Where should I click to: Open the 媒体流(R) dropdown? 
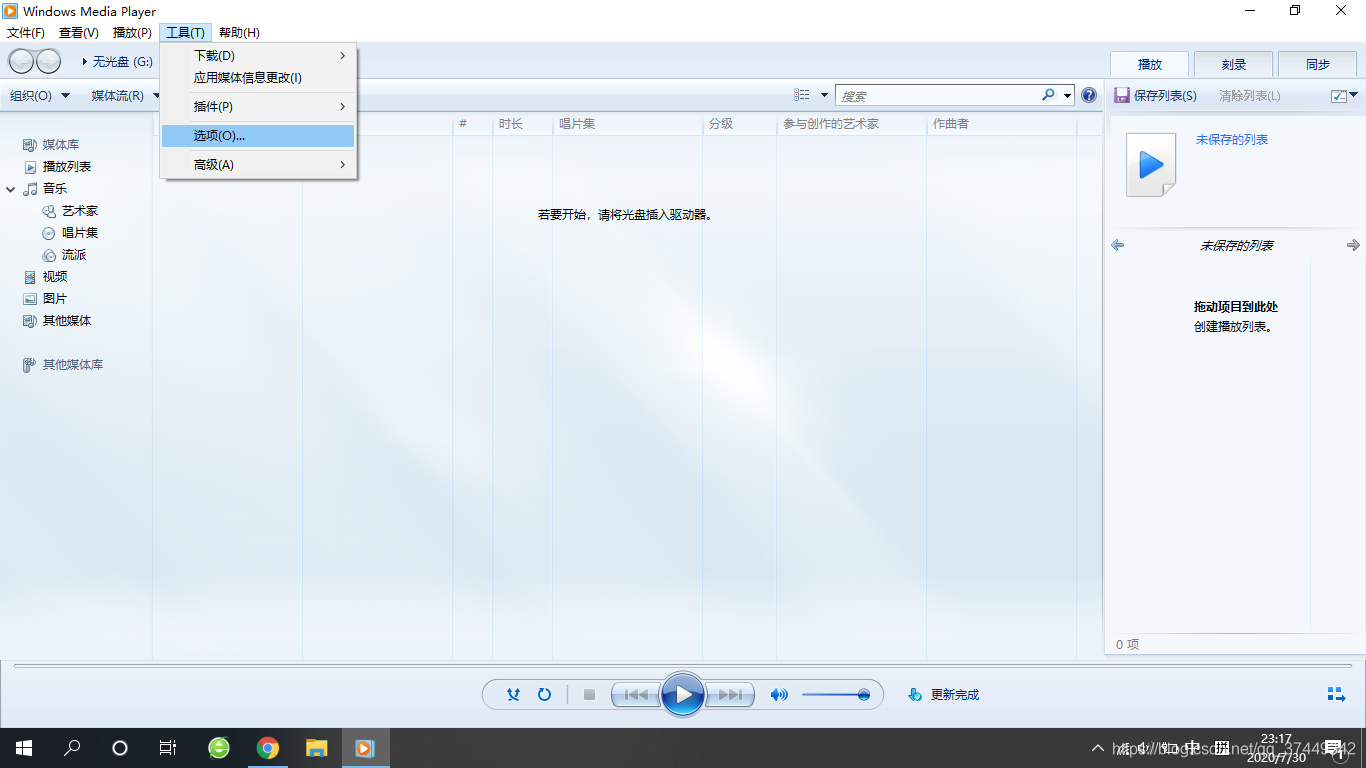pyautogui.click(x=124, y=96)
